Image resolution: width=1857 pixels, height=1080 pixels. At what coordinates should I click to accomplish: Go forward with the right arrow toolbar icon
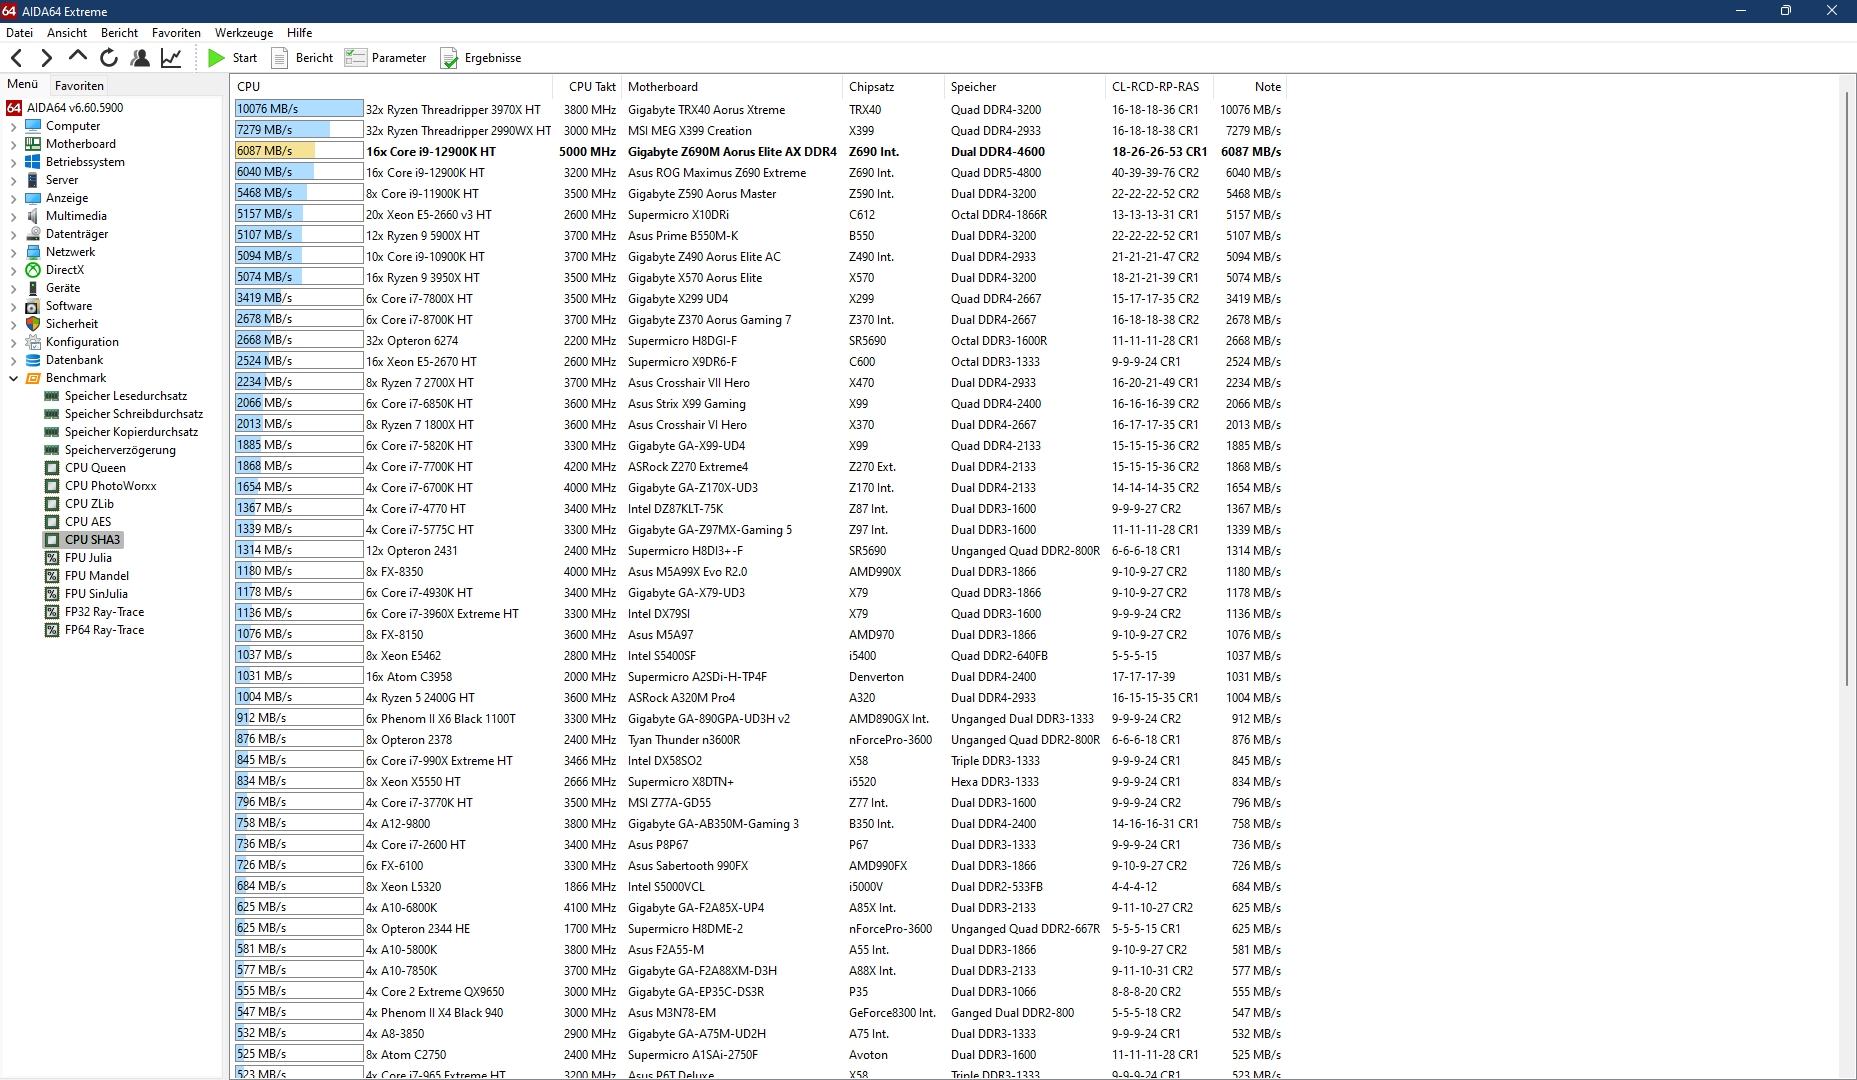46,58
